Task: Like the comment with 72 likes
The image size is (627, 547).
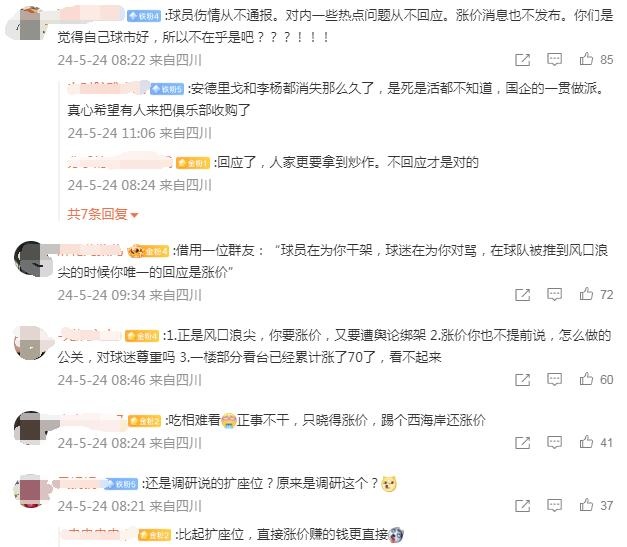Action: [586, 294]
